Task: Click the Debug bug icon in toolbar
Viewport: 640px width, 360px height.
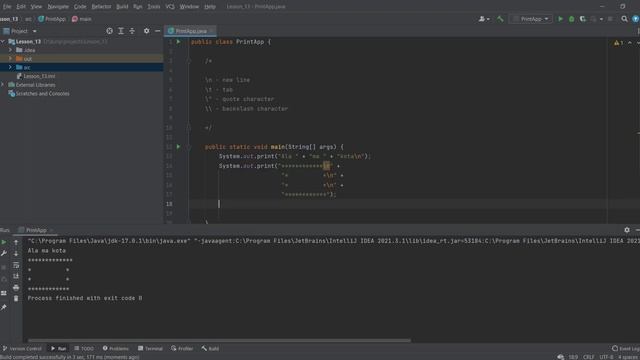Action: point(571,19)
